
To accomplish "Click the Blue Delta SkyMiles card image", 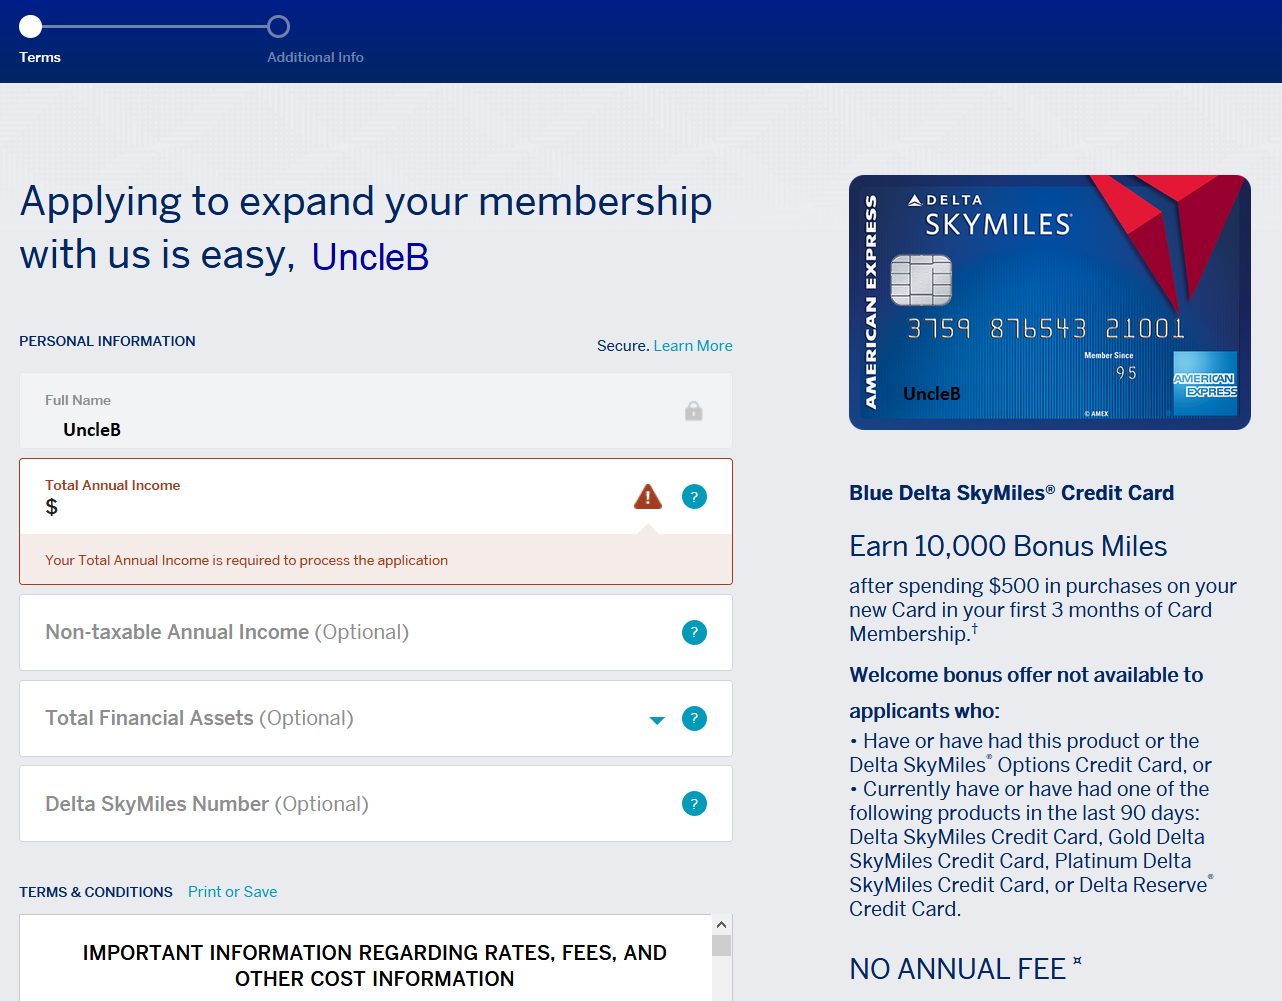I will (1049, 302).
